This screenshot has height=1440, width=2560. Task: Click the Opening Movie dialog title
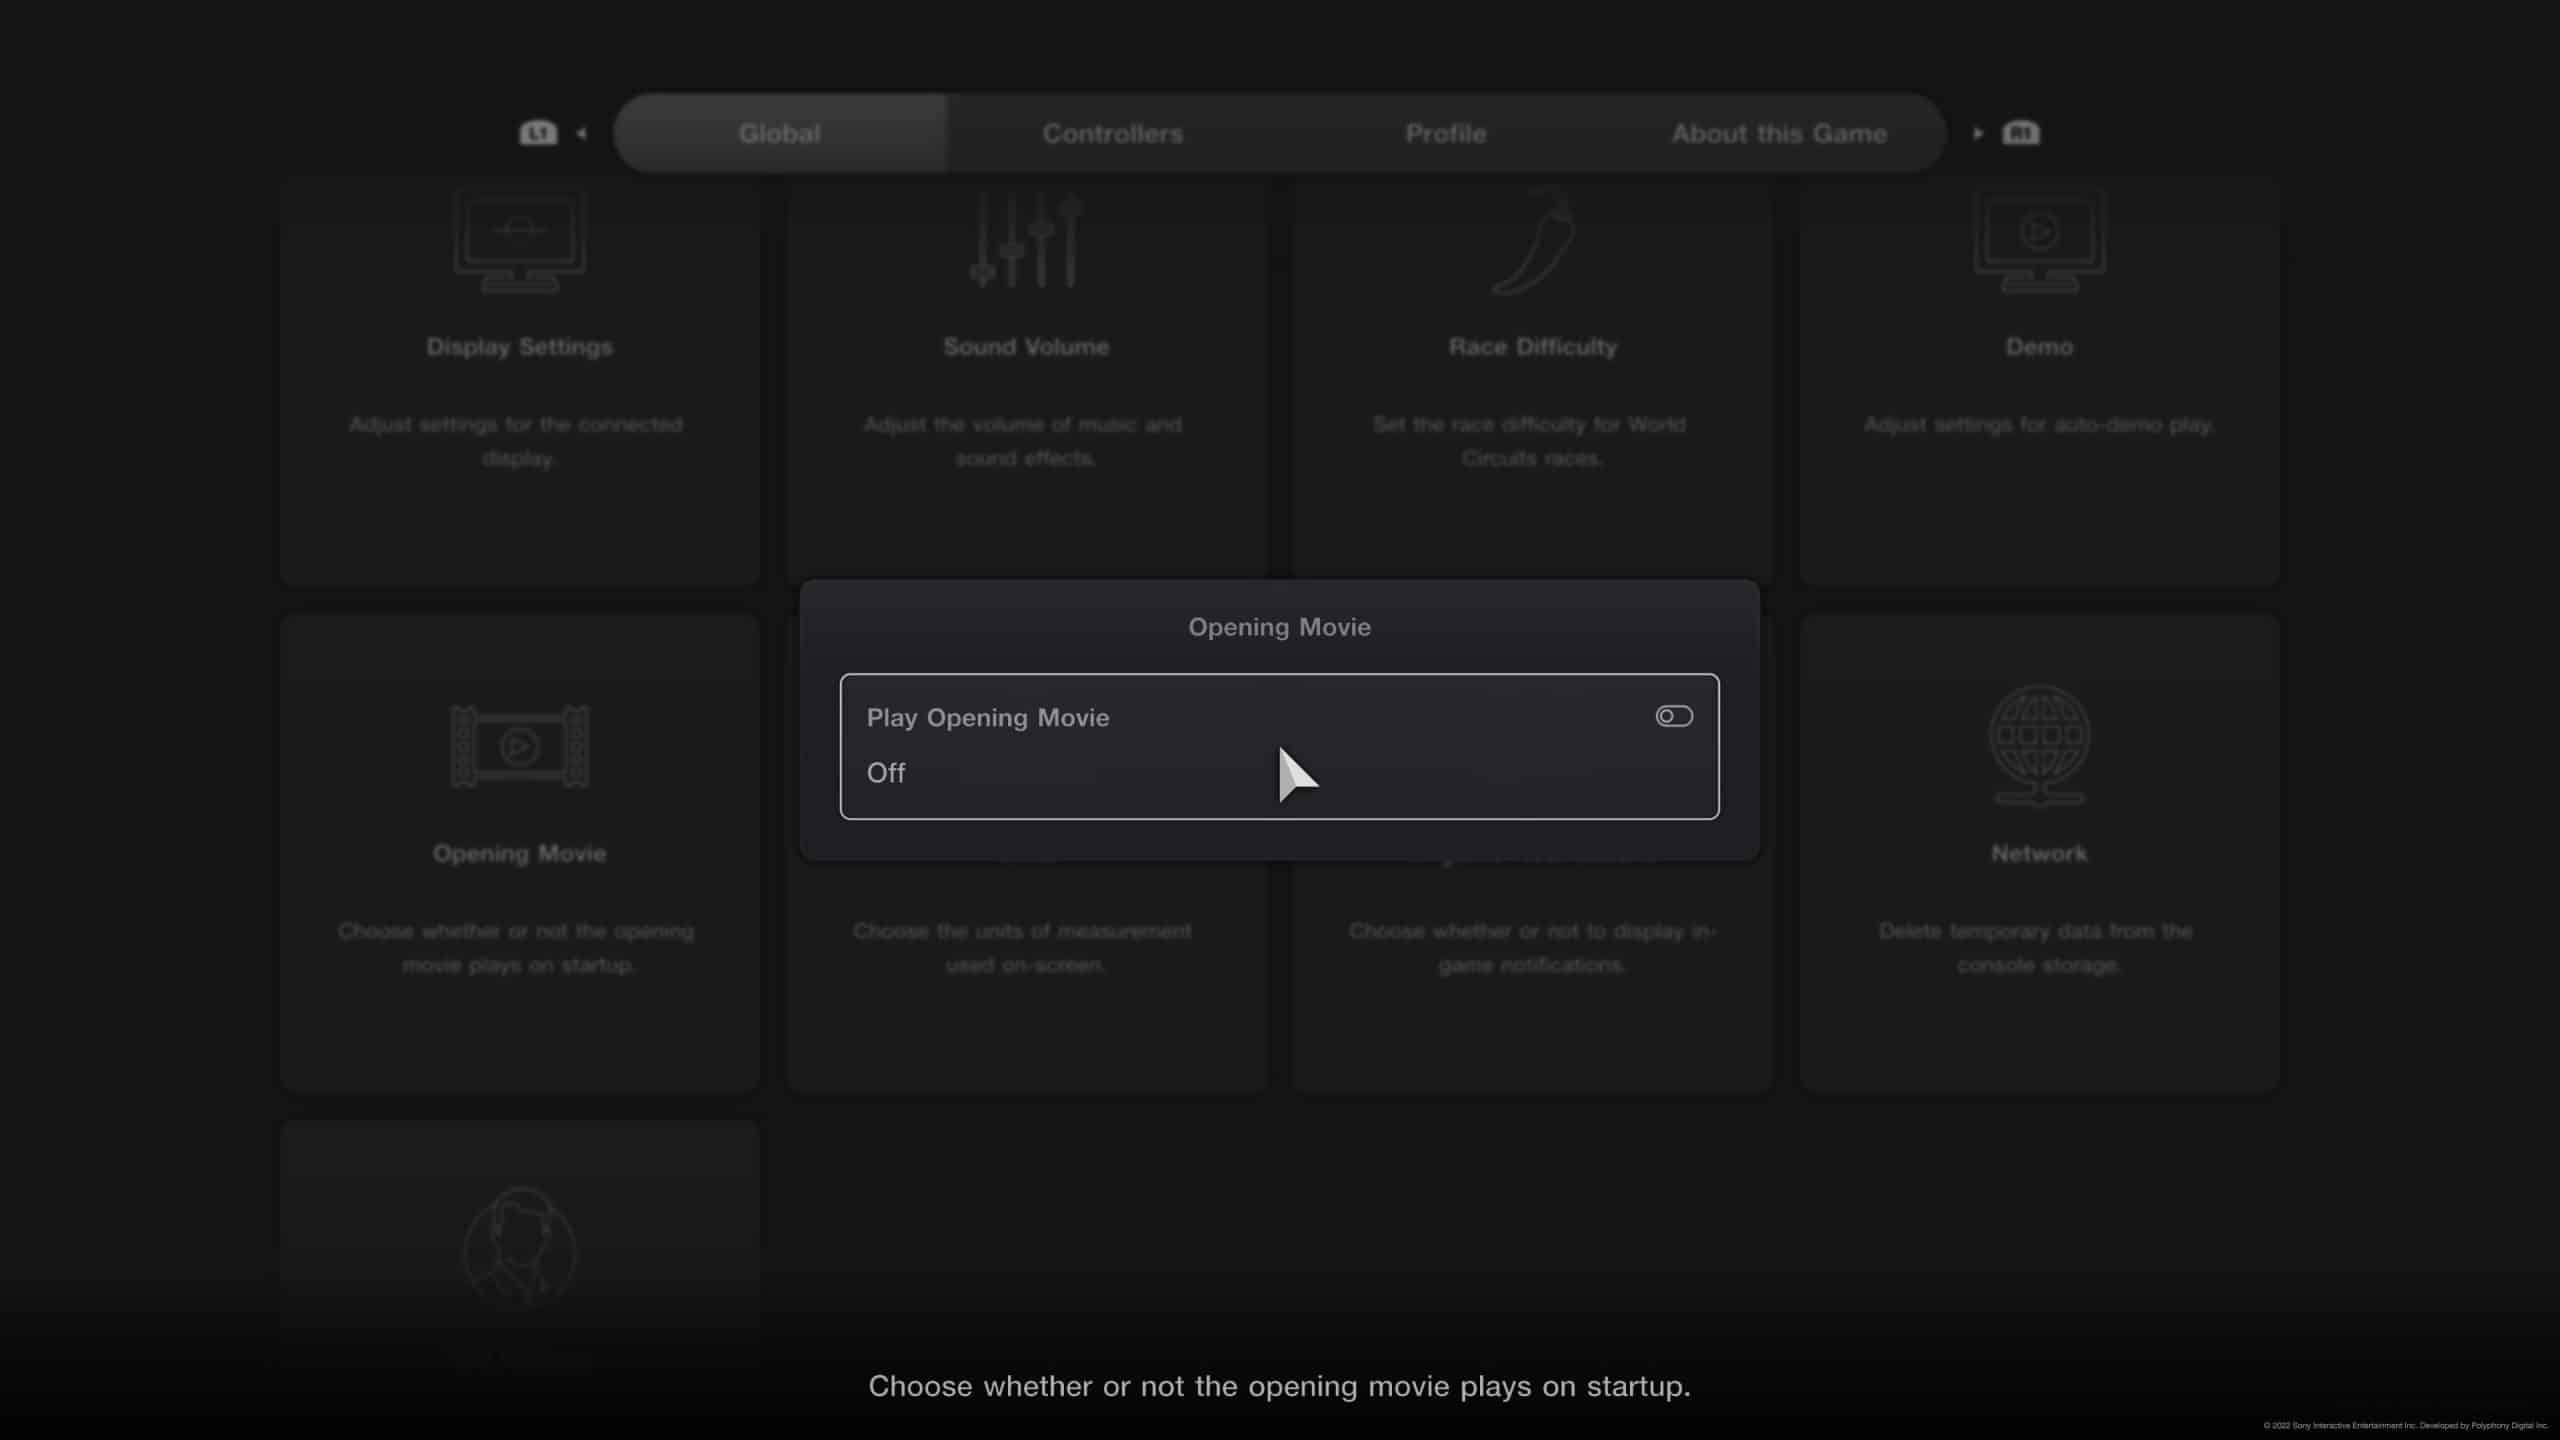tap(1279, 627)
